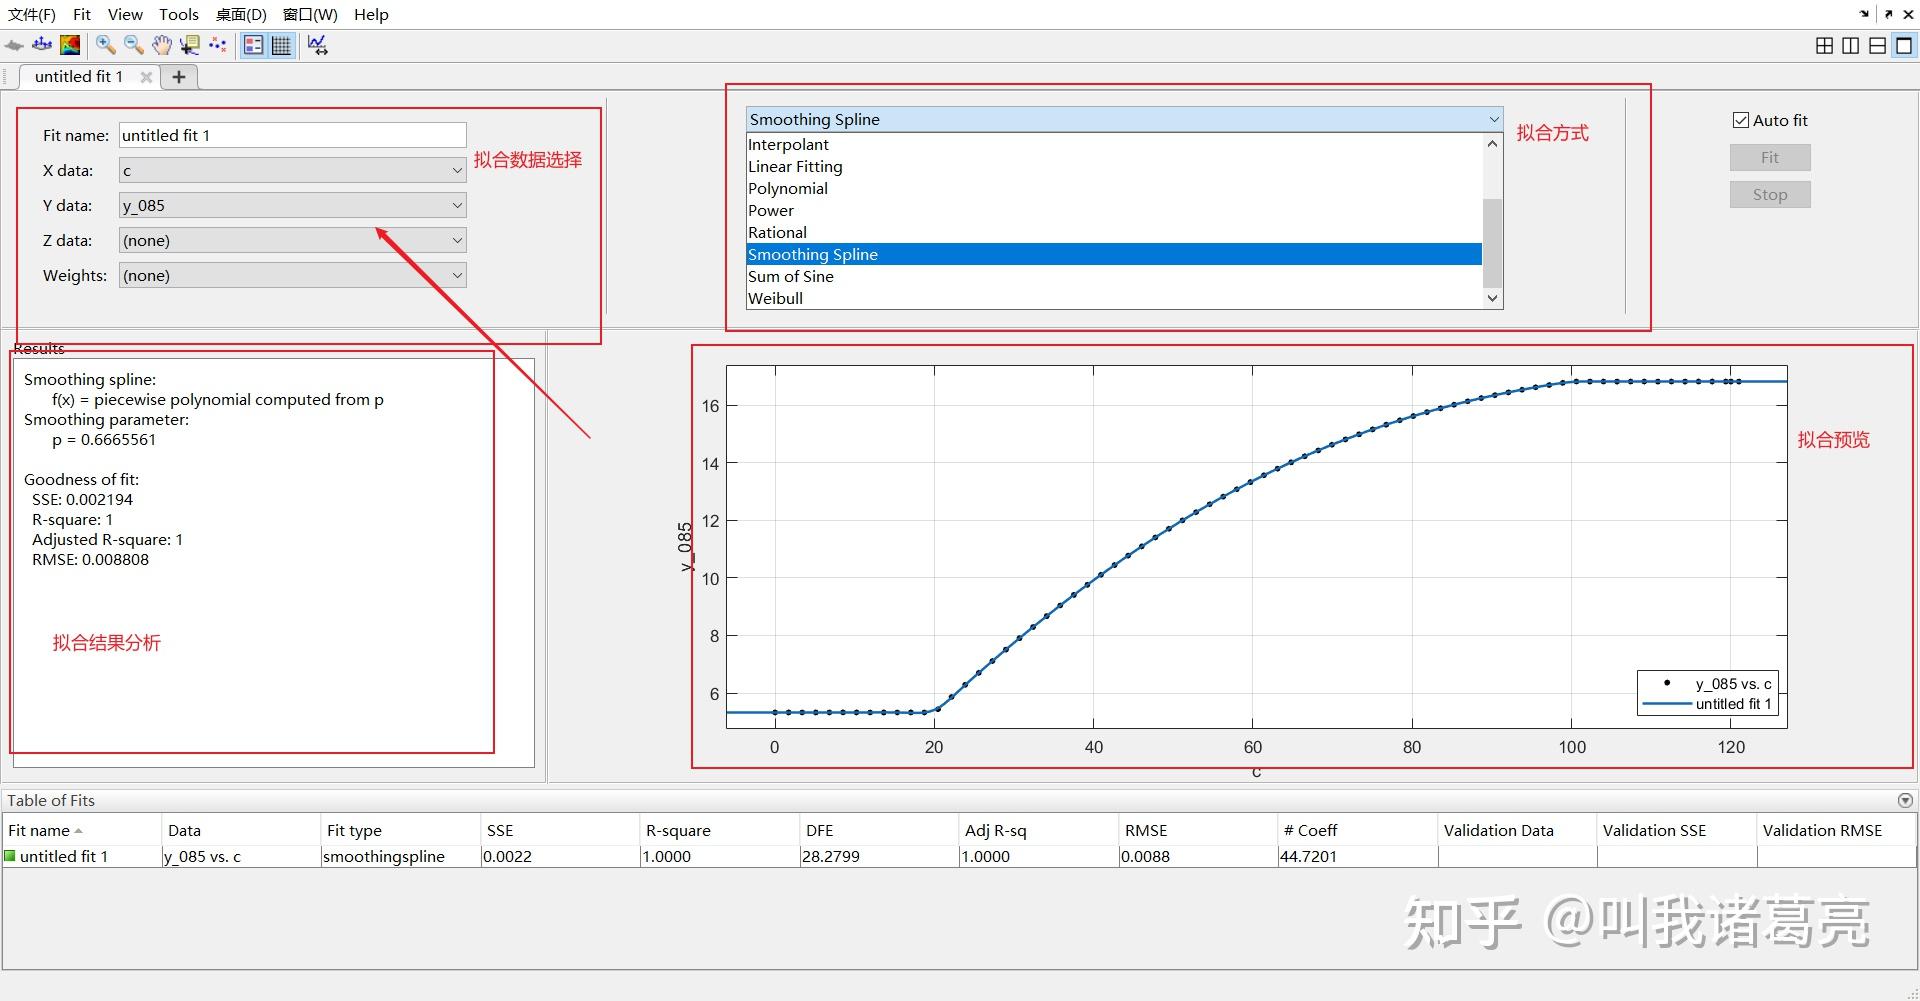The image size is (1920, 1001).
Task: Activate the Pan tool
Action: point(162,45)
